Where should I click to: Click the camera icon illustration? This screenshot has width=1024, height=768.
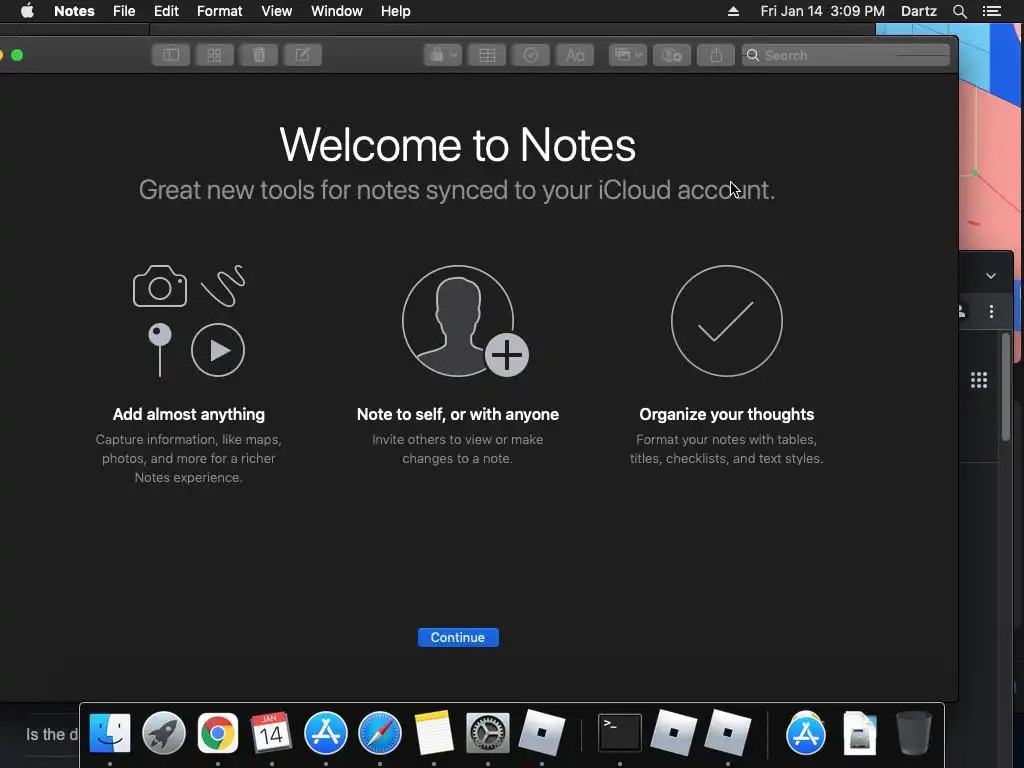[x=160, y=286]
